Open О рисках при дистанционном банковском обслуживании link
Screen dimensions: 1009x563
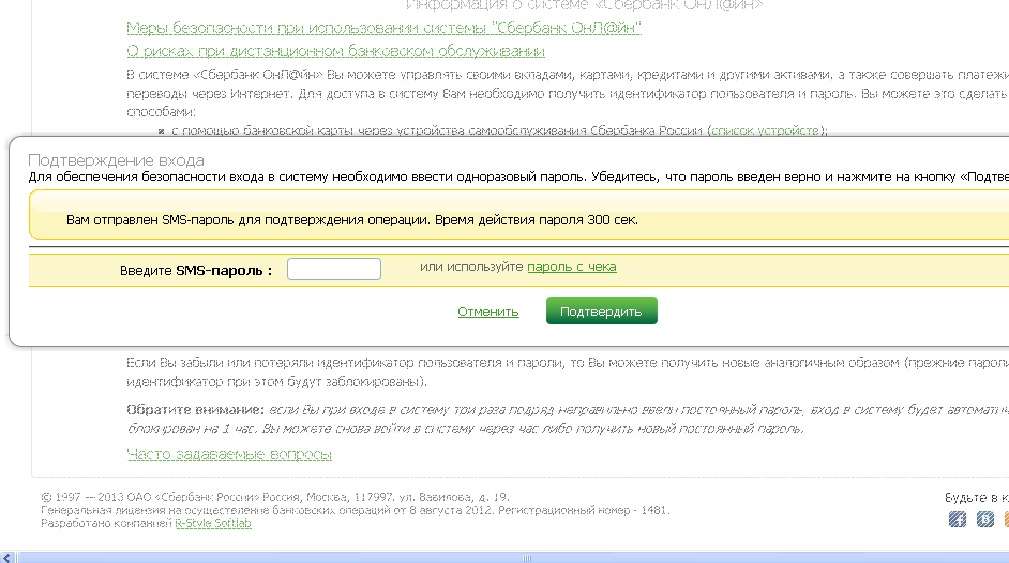[x=335, y=51]
